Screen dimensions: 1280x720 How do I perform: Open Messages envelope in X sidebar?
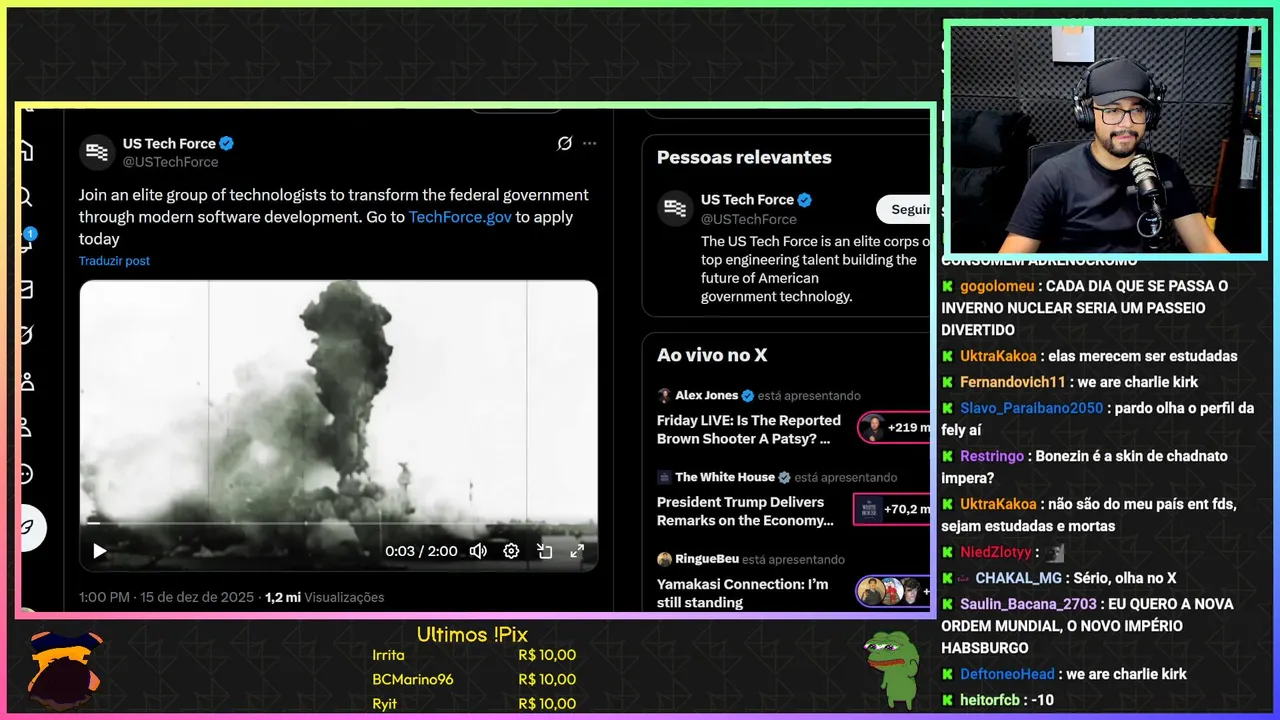(27, 289)
